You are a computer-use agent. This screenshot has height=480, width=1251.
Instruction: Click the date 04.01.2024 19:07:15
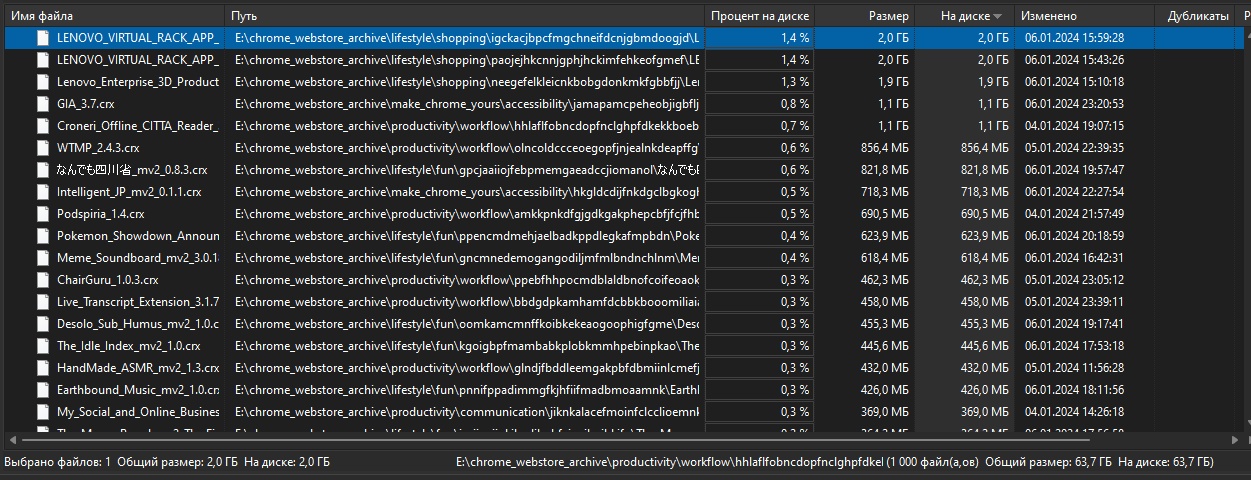click(1074, 126)
